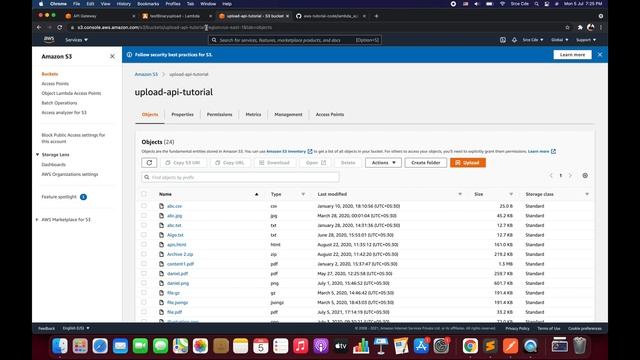Go back in browser history
Screen dimensions: 640x360
coord(39,27)
